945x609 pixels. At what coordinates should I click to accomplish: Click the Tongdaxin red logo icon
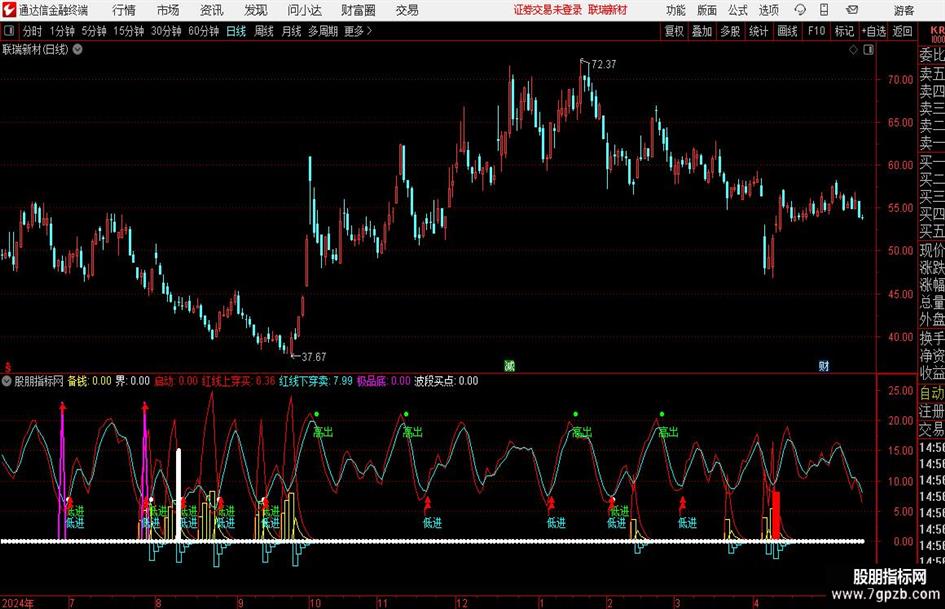9,10
